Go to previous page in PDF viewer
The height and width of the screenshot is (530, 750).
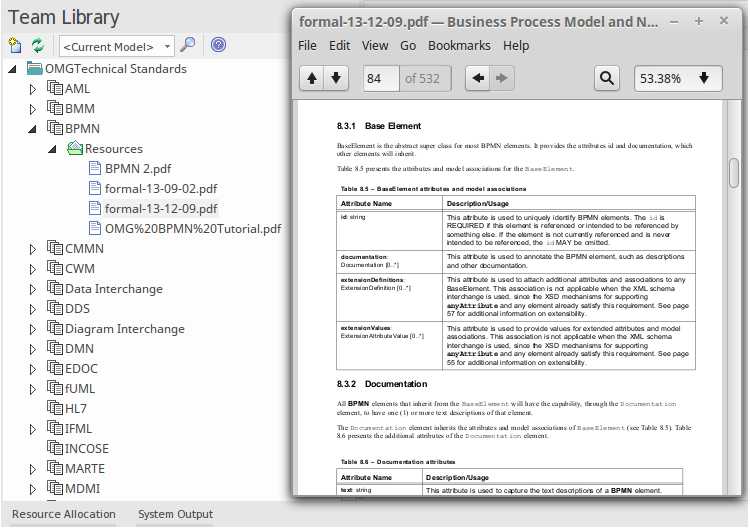(x=312, y=78)
